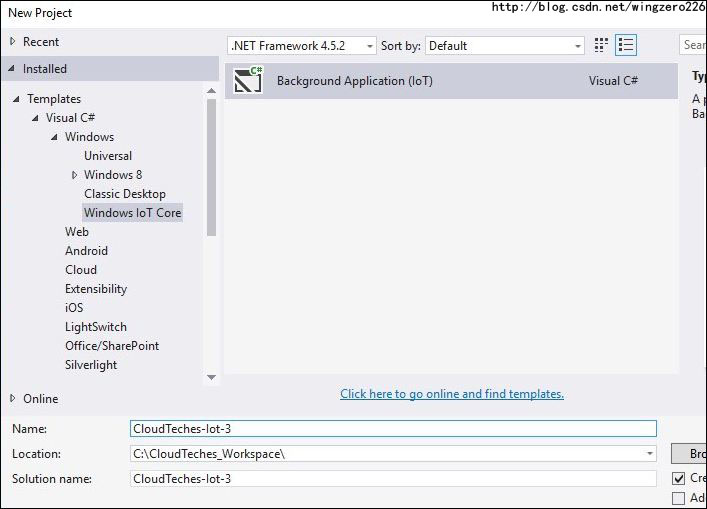Click Windows tree label
This screenshot has width=707, height=509.
coord(89,137)
